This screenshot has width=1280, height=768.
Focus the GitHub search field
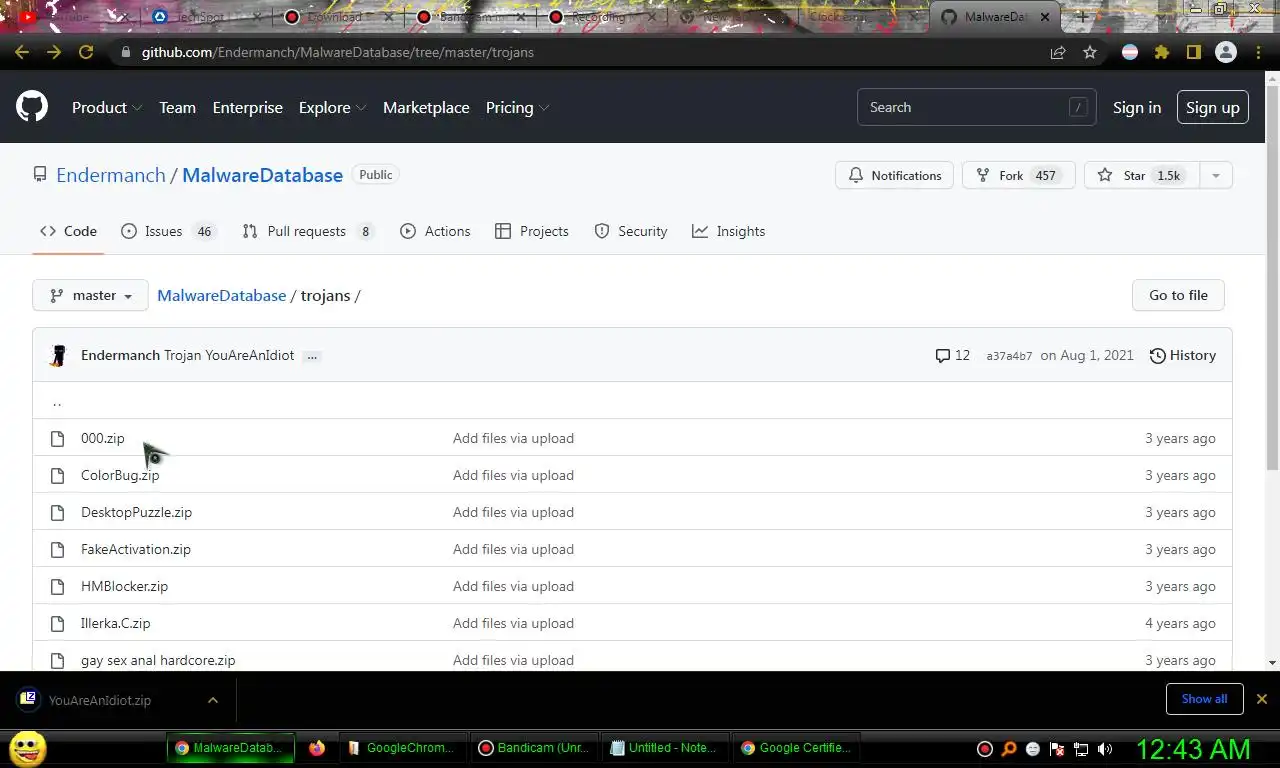click(976, 107)
